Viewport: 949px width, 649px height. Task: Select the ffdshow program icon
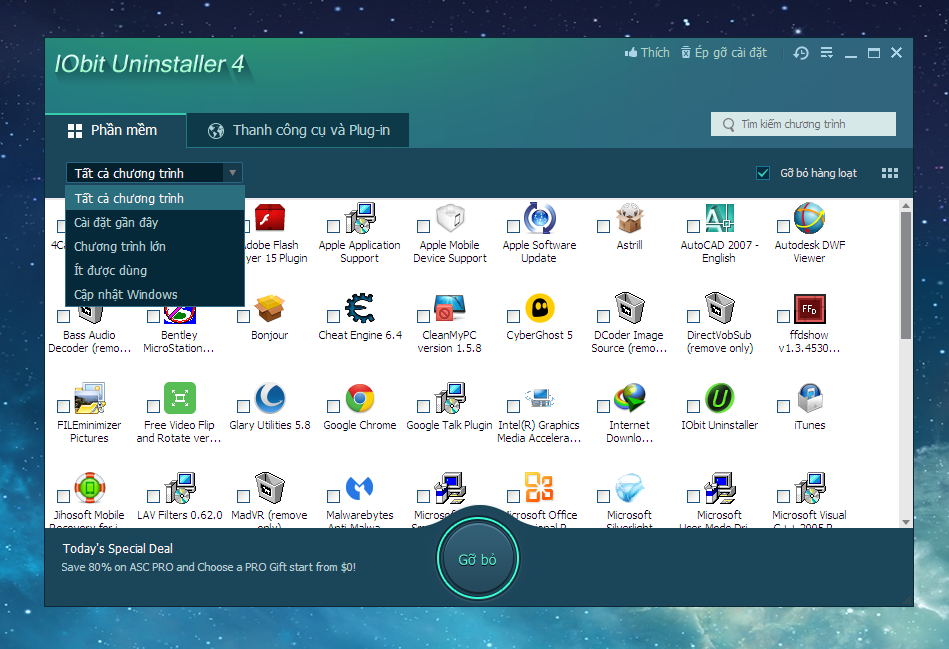pyautogui.click(x=810, y=308)
